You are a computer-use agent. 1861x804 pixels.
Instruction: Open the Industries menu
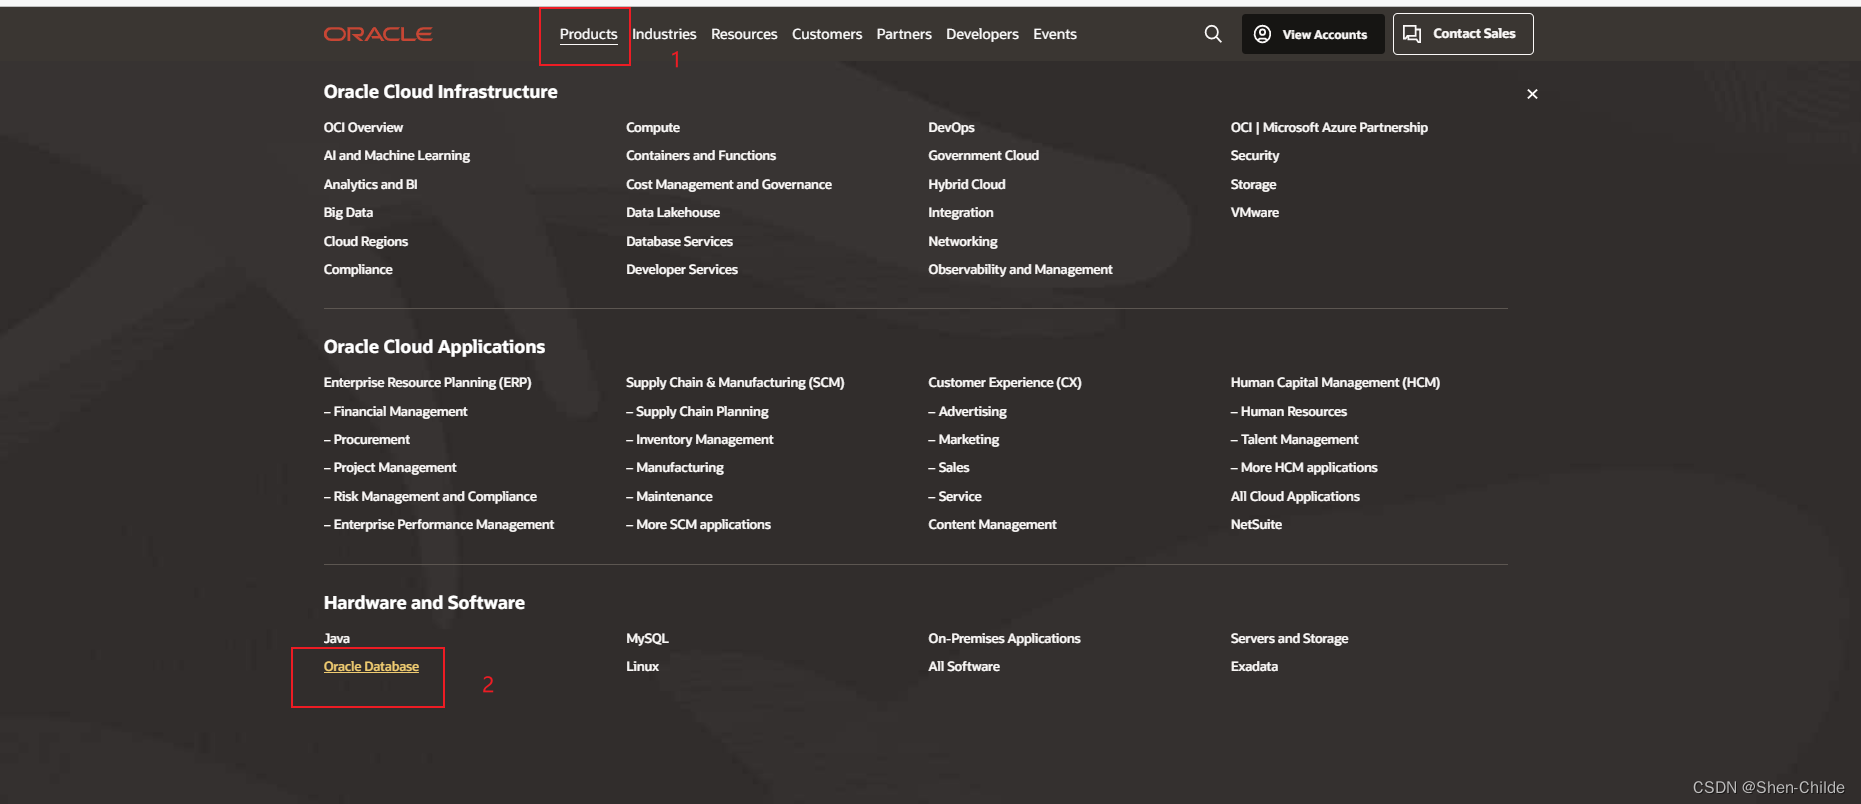(664, 34)
